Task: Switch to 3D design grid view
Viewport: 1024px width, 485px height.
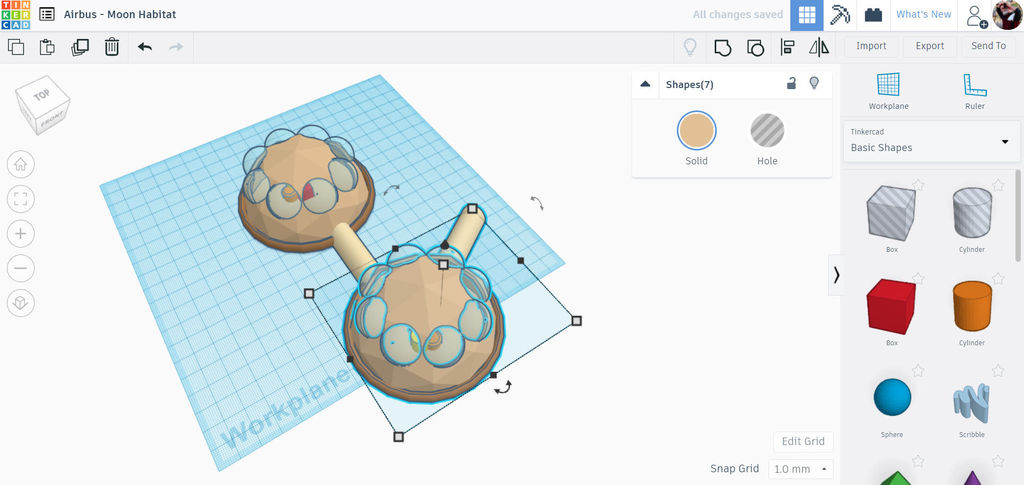Action: pyautogui.click(x=807, y=15)
